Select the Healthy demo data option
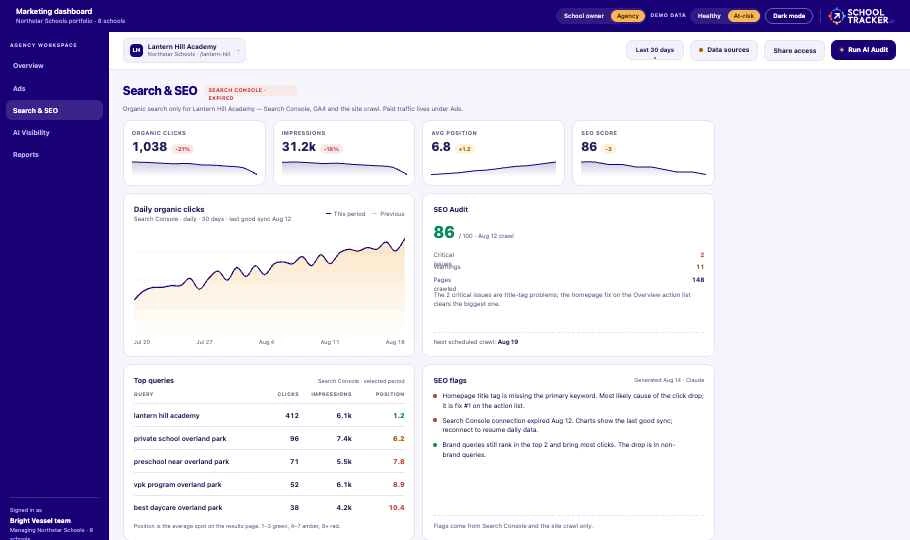 point(709,16)
